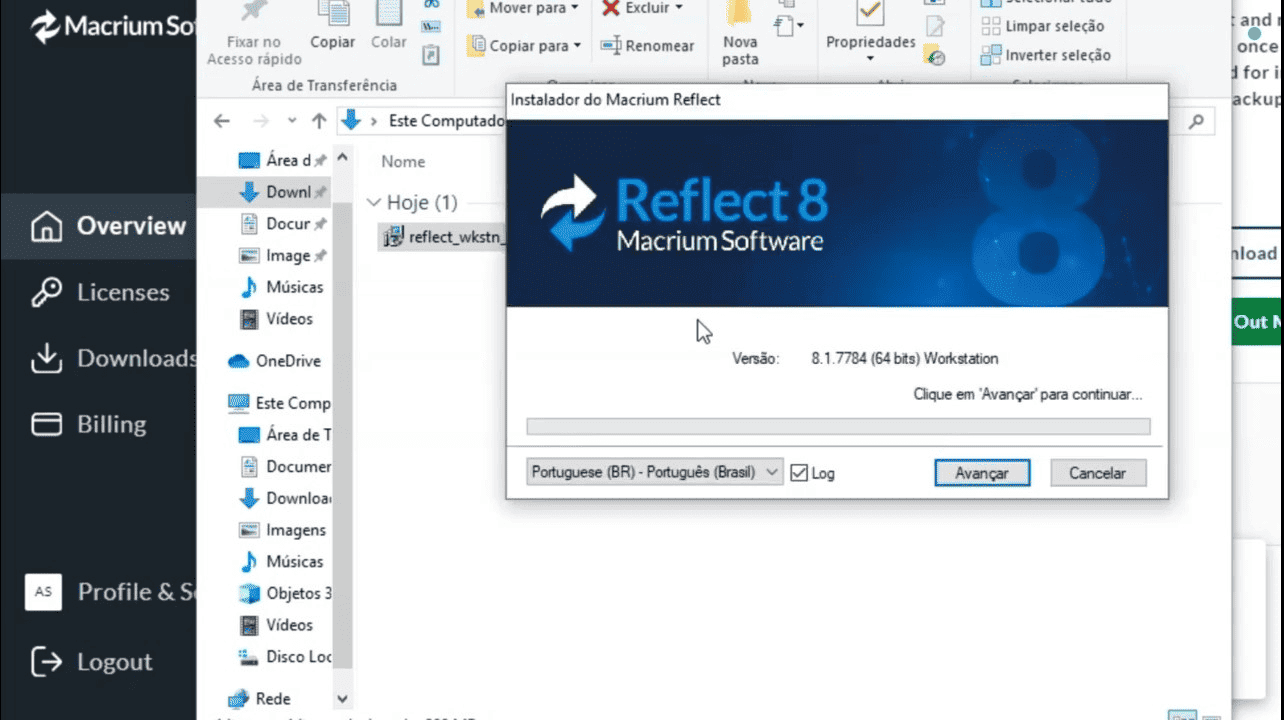Click the Reflect 8 banner logo
Viewport: 1284px width, 720px height.
point(686,213)
